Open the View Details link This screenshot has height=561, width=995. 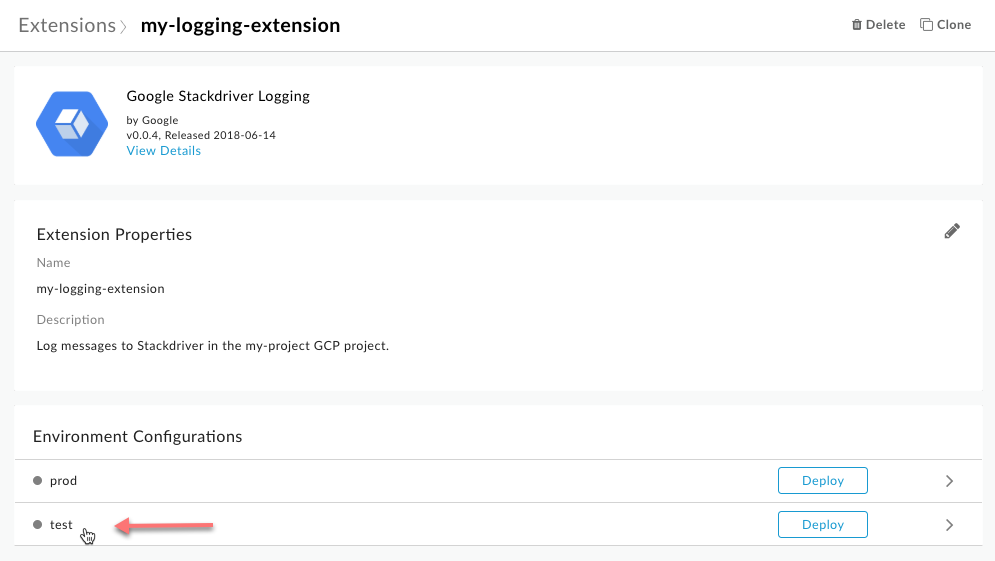coord(163,151)
